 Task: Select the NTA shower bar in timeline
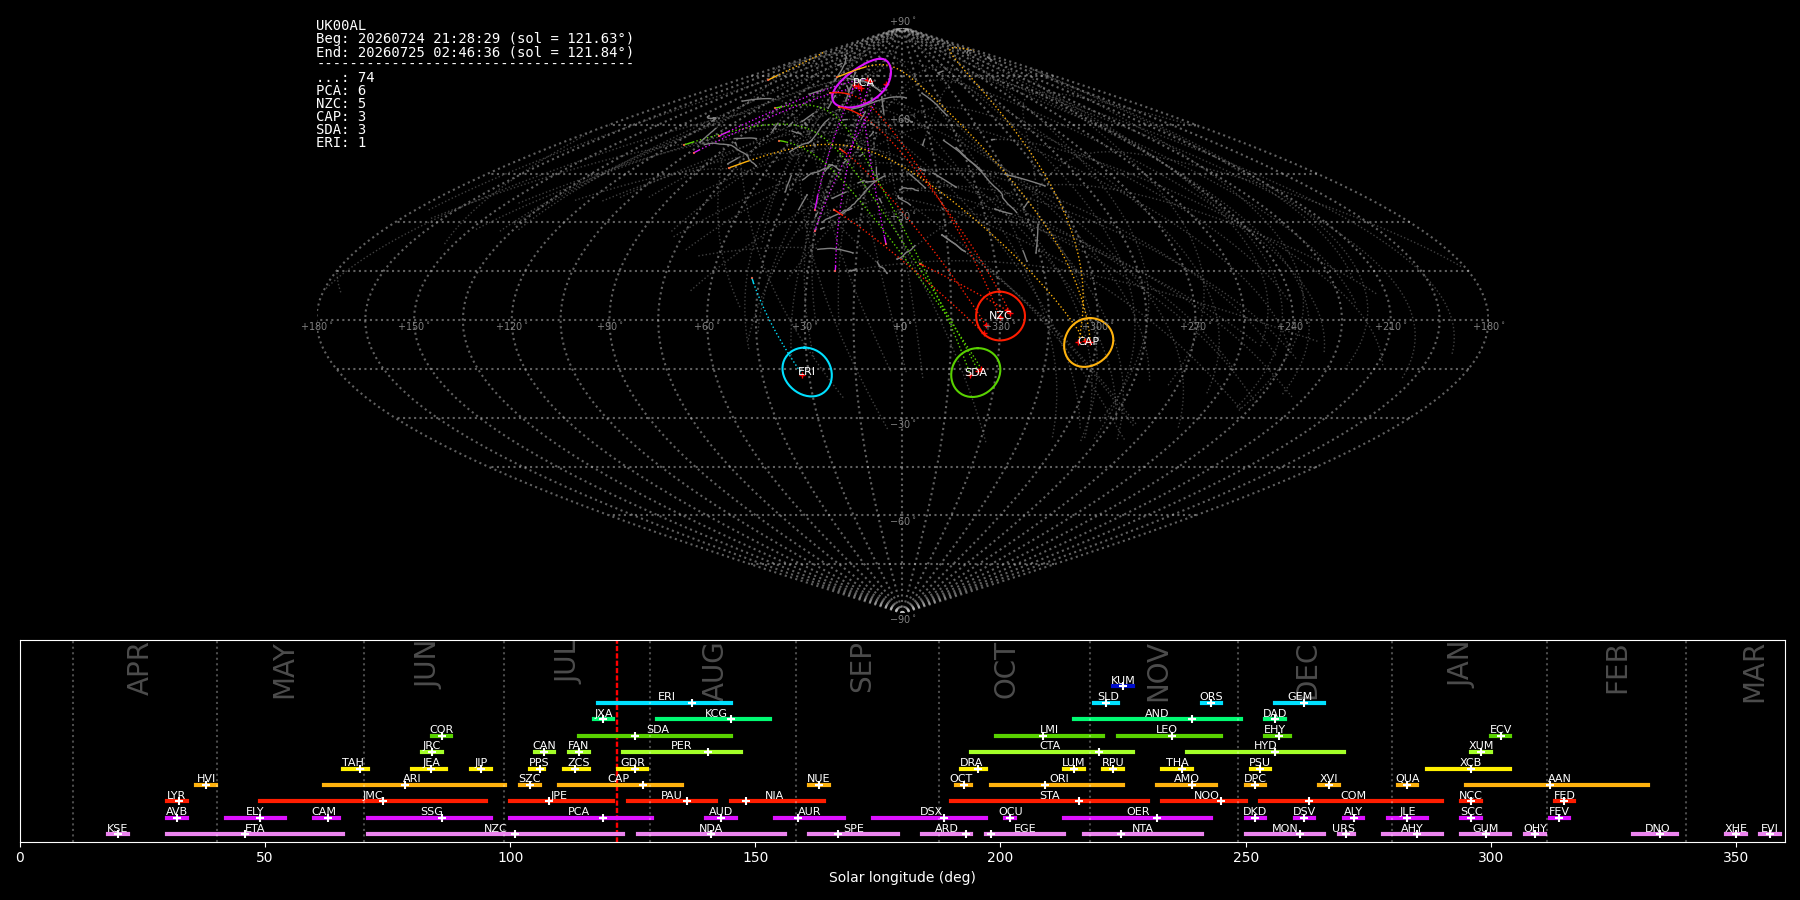coord(1142,834)
